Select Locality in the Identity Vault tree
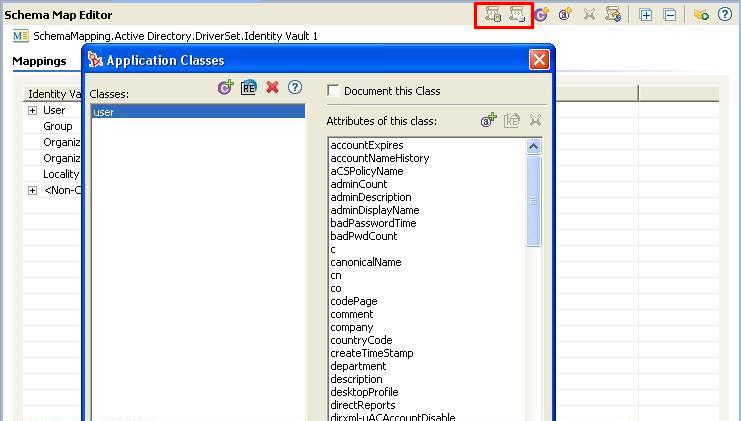This screenshot has width=741, height=421. (x=61, y=174)
